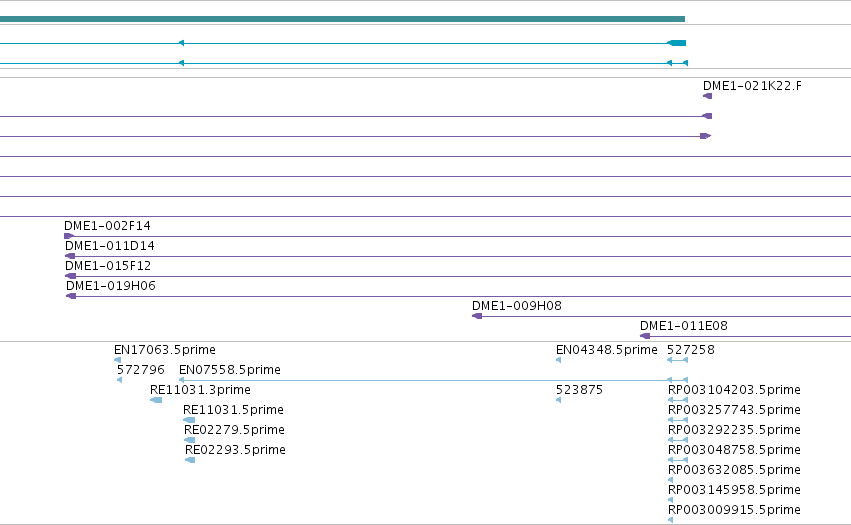The height and width of the screenshot is (525, 851).
Task: Select the DME1-002F14 clone label
Action: 107,226
